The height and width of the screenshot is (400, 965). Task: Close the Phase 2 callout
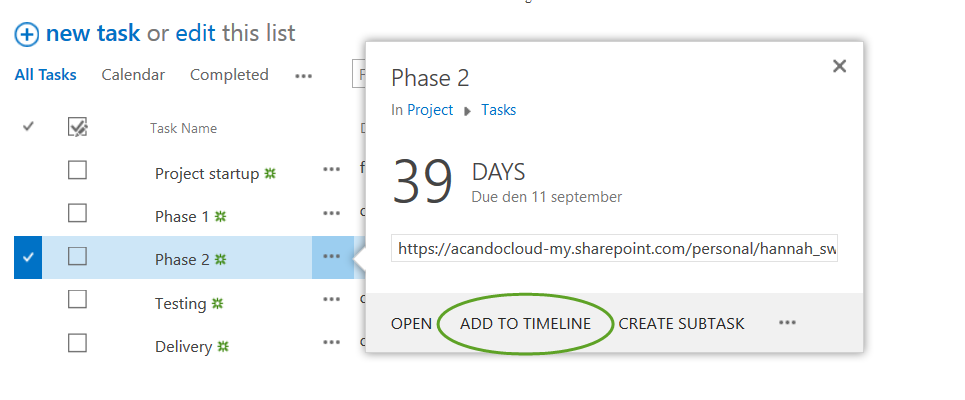[839, 66]
